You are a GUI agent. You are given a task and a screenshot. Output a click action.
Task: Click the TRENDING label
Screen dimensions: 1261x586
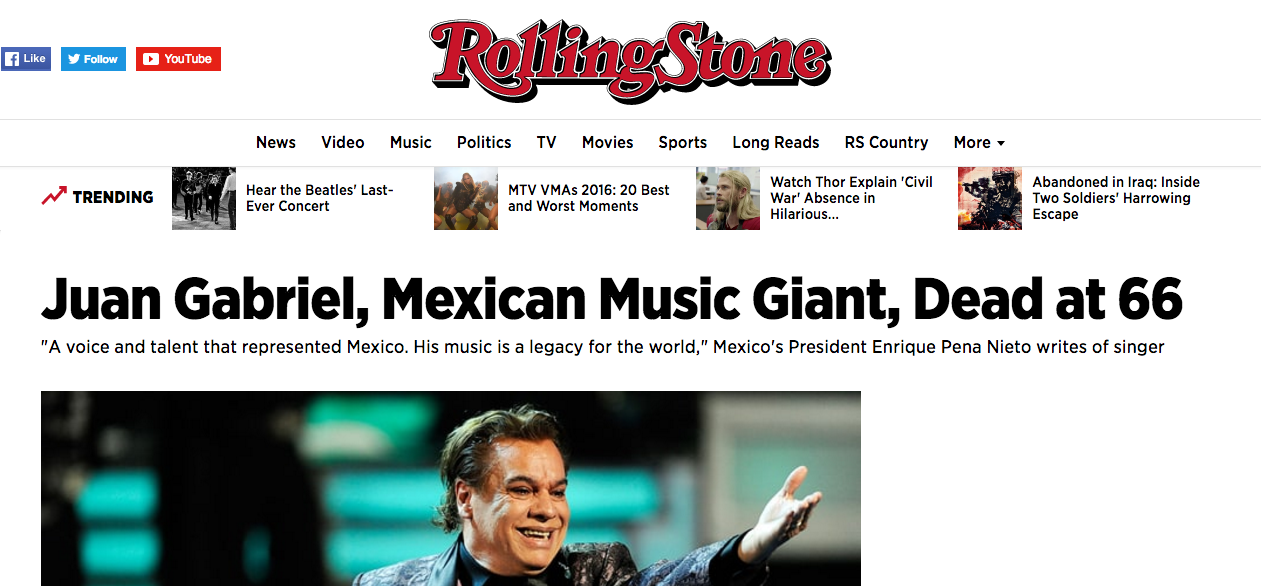tap(112, 196)
